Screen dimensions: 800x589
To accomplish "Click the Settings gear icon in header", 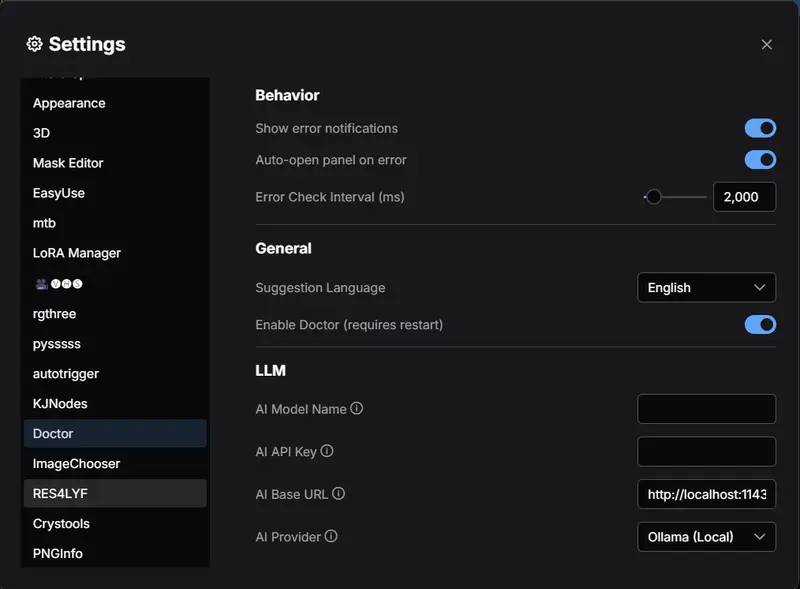I will pyautogui.click(x=34, y=44).
